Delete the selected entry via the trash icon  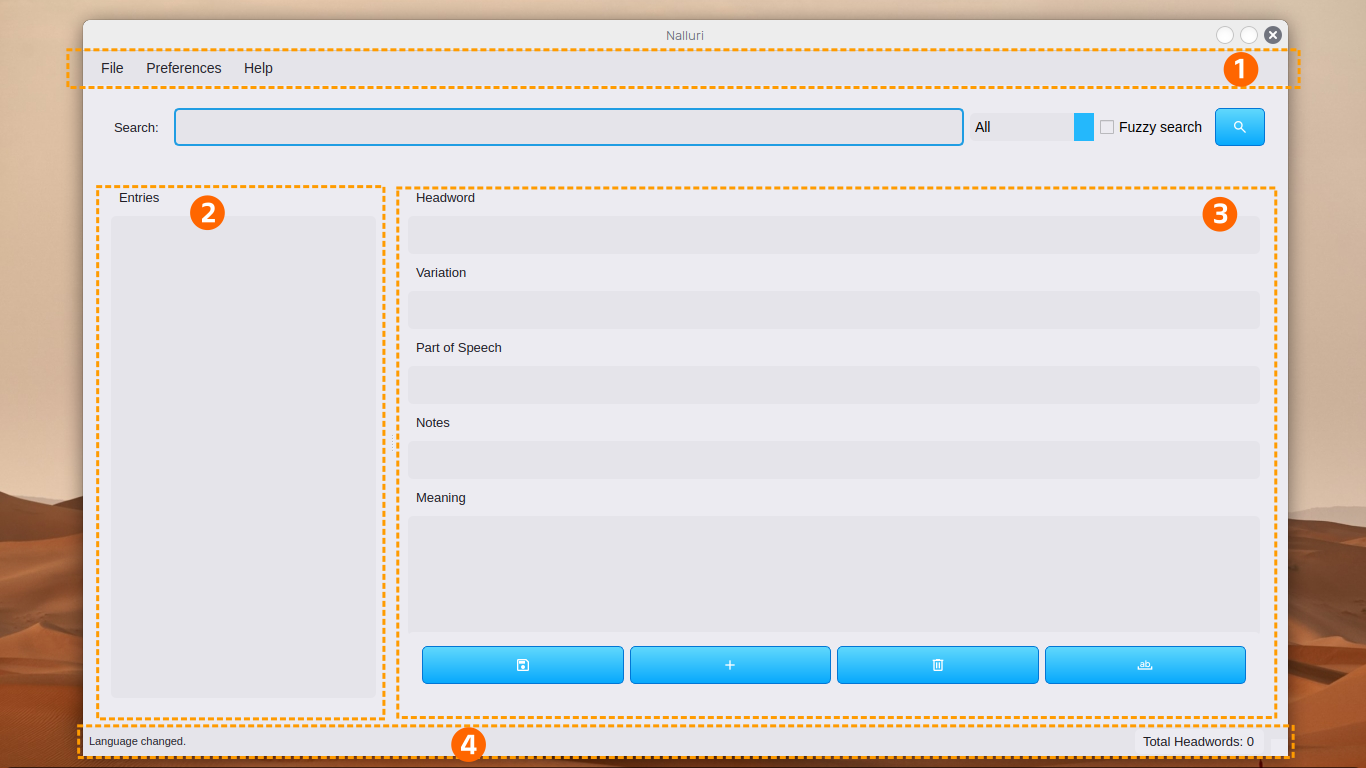(937, 665)
